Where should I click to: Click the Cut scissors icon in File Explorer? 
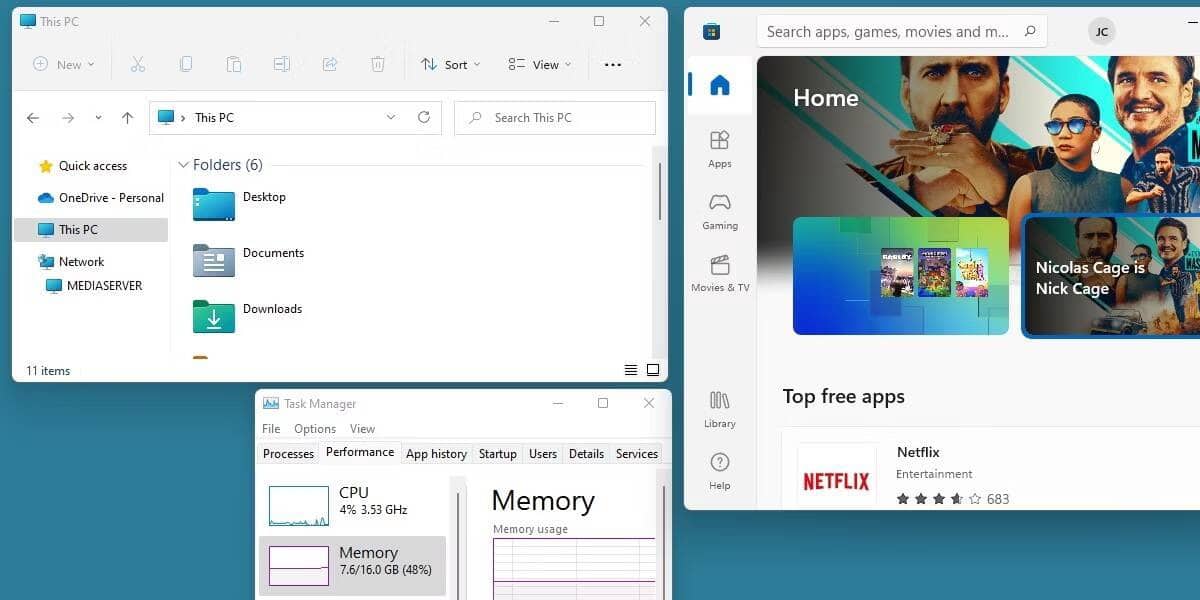(138, 64)
